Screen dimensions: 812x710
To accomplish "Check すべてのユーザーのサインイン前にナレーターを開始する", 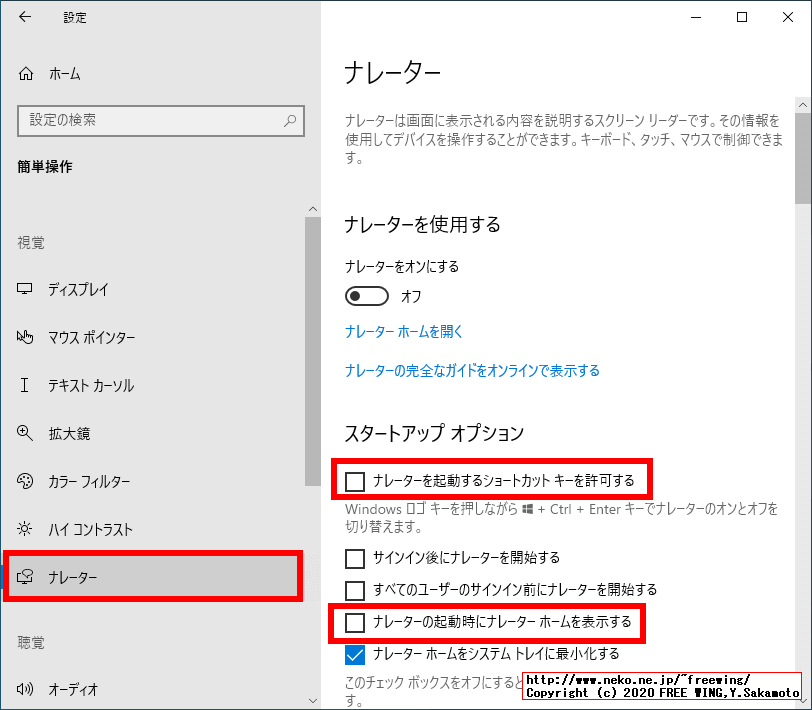I will [355, 590].
